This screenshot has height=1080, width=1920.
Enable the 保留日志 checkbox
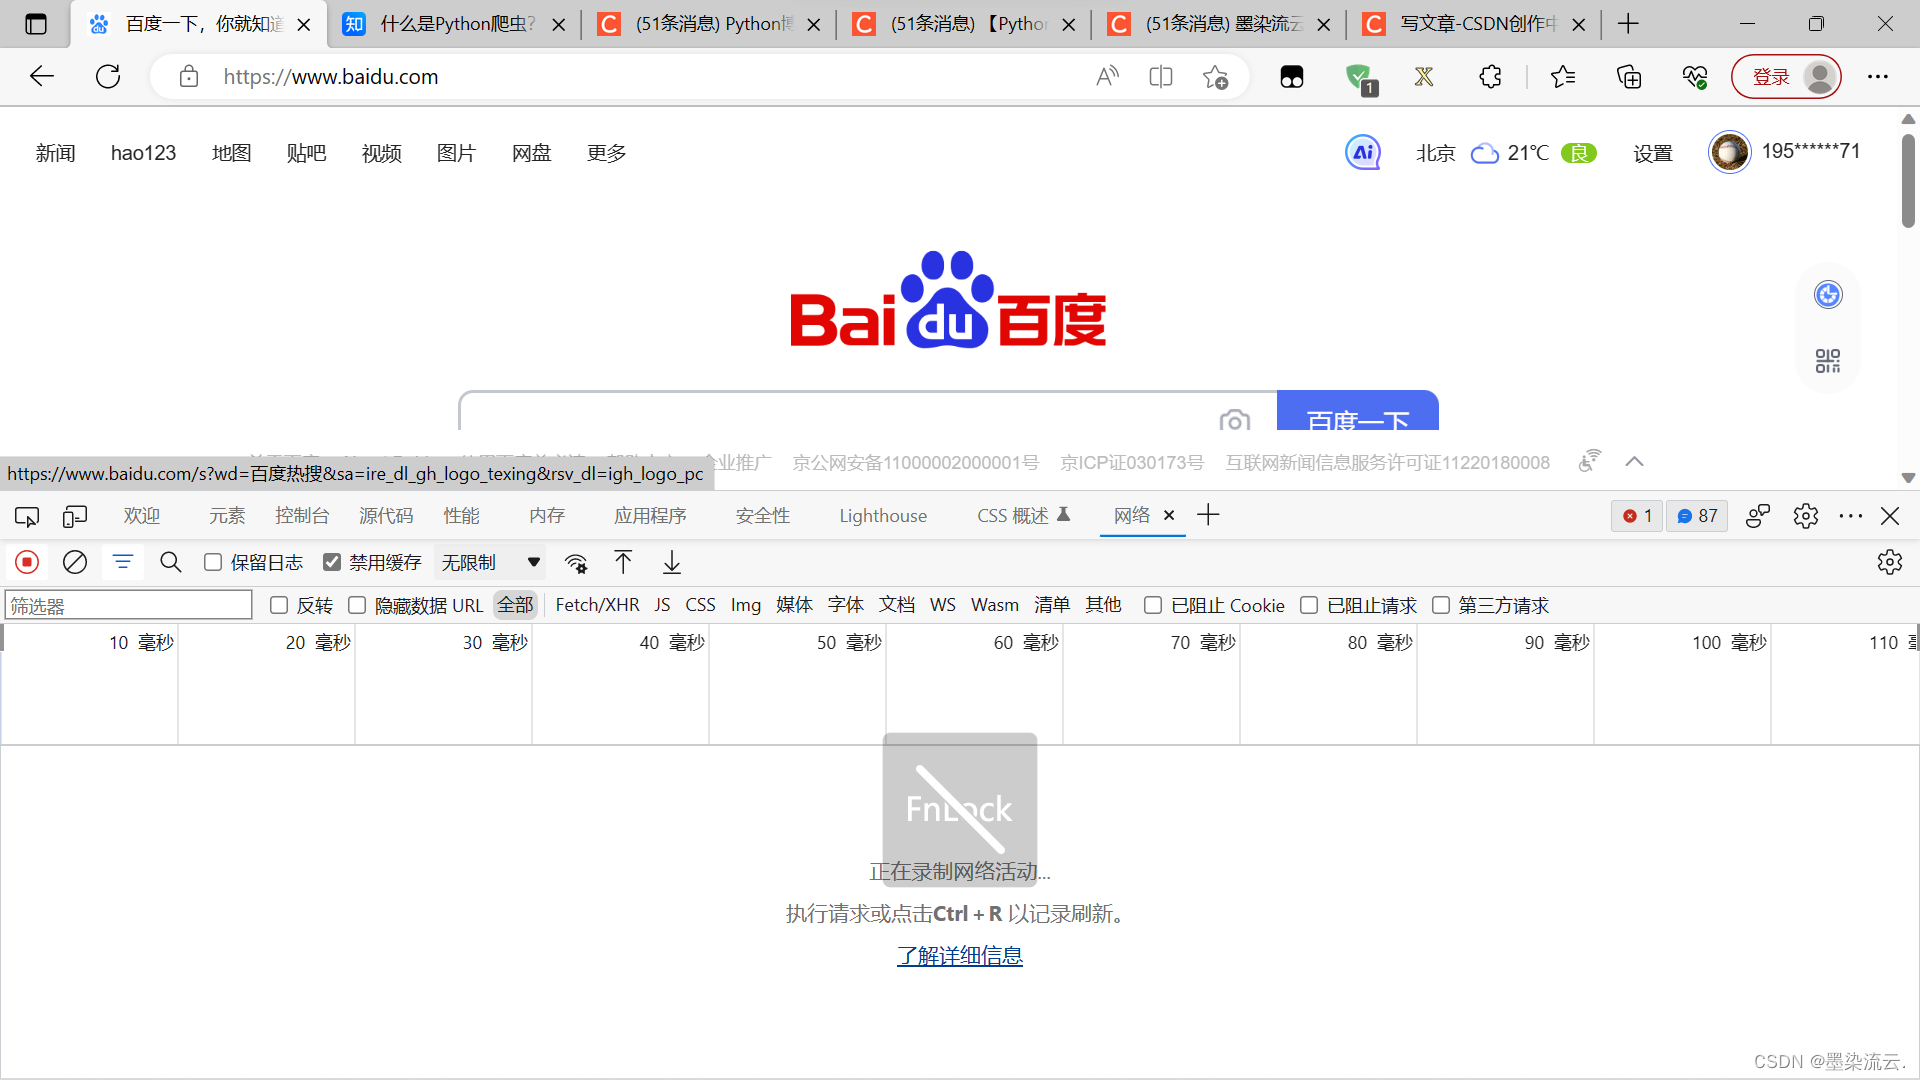213,562
